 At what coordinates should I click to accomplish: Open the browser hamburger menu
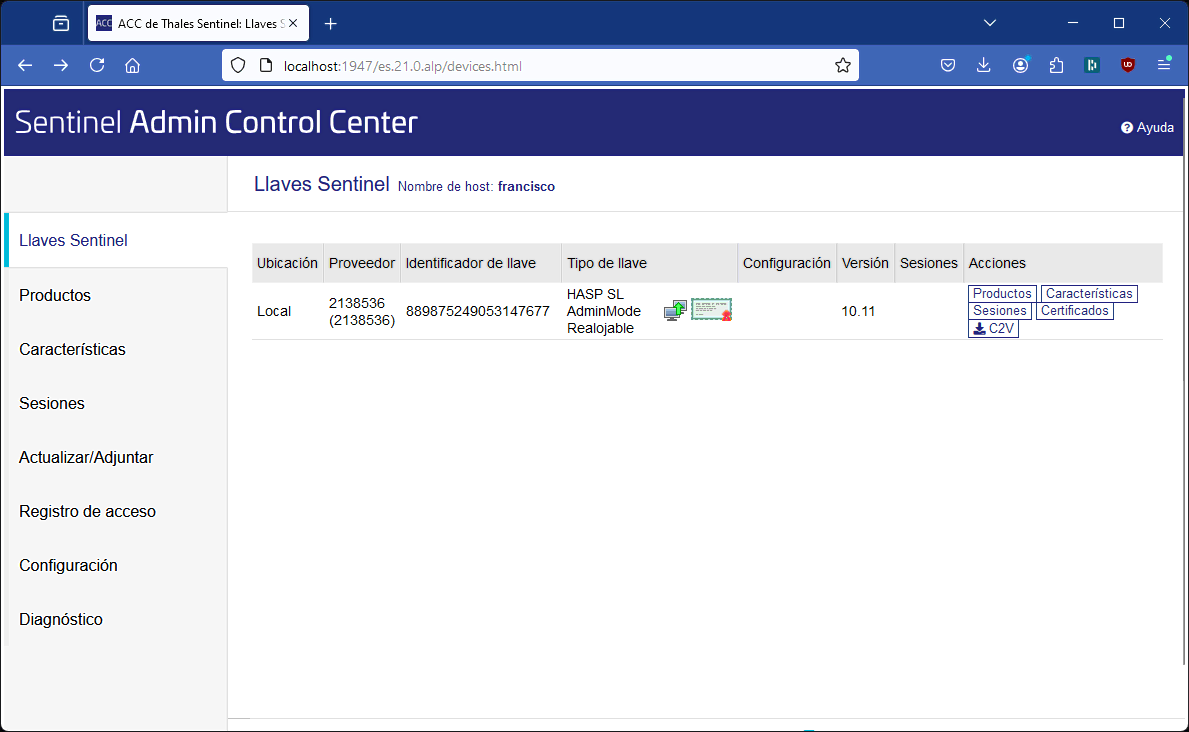1164,66
